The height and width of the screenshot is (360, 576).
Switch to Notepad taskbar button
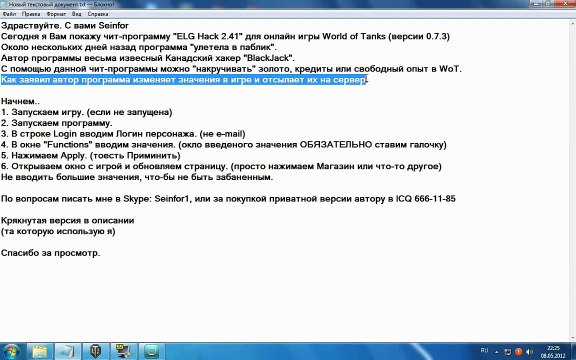(x=68, y=352)
